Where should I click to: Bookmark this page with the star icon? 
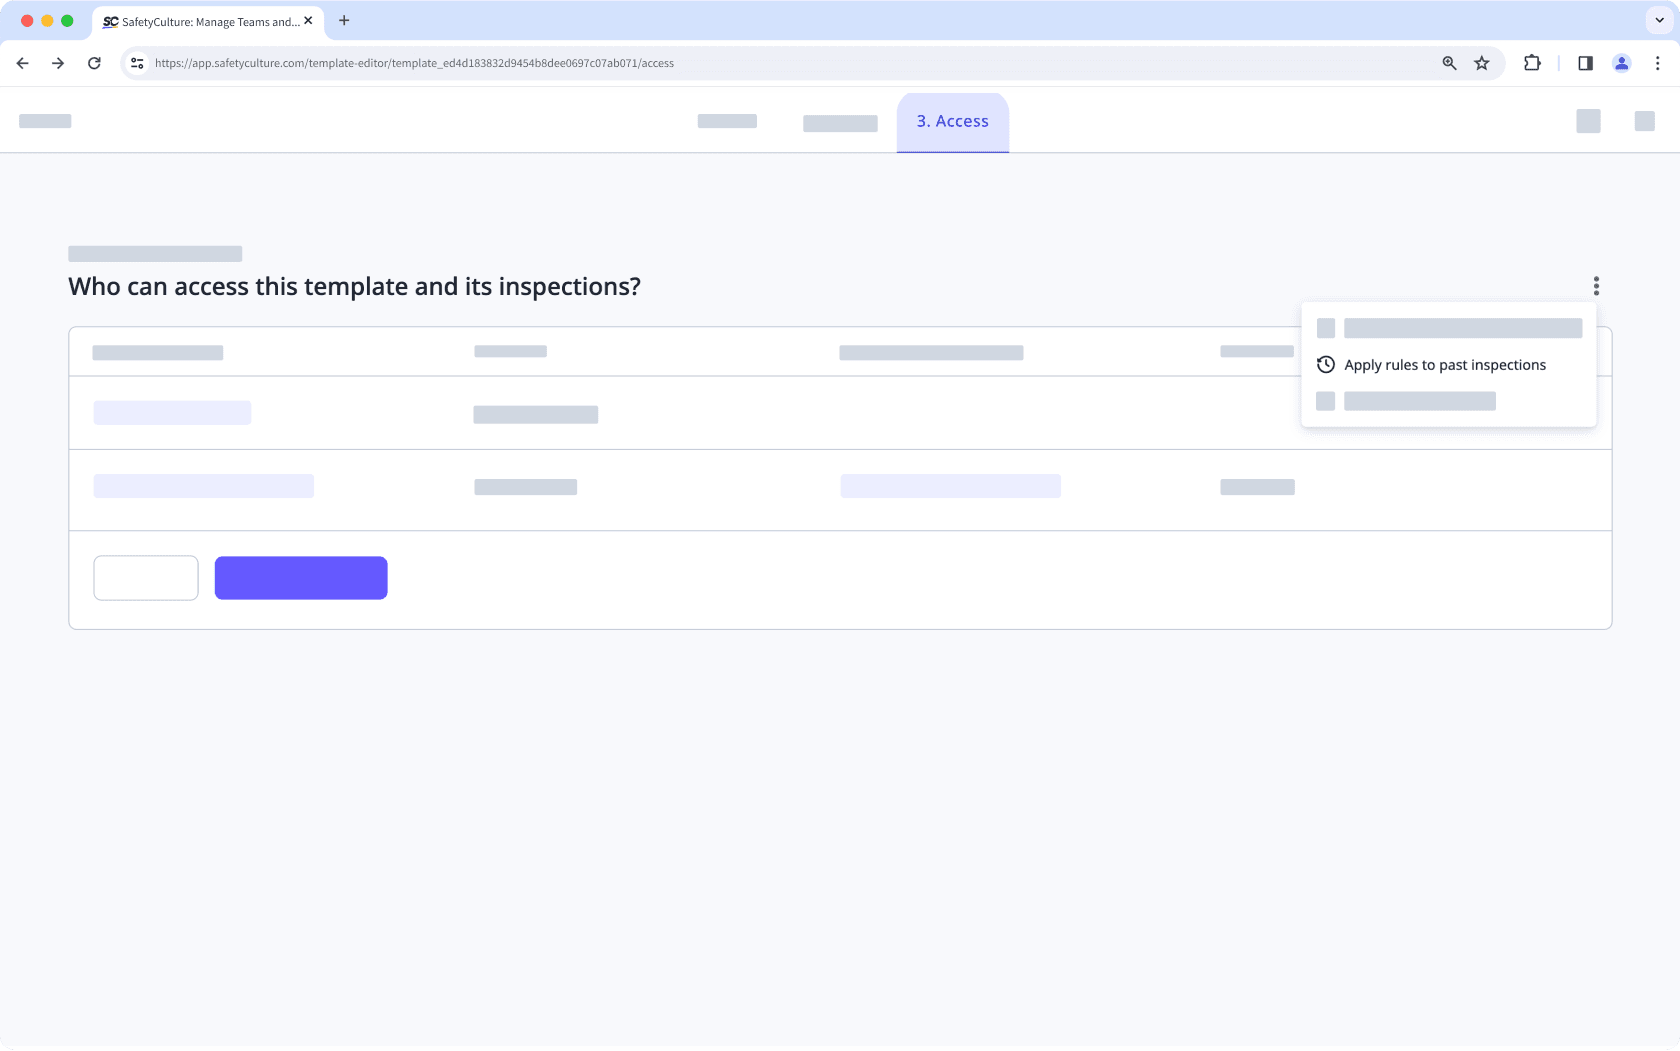1481,62
